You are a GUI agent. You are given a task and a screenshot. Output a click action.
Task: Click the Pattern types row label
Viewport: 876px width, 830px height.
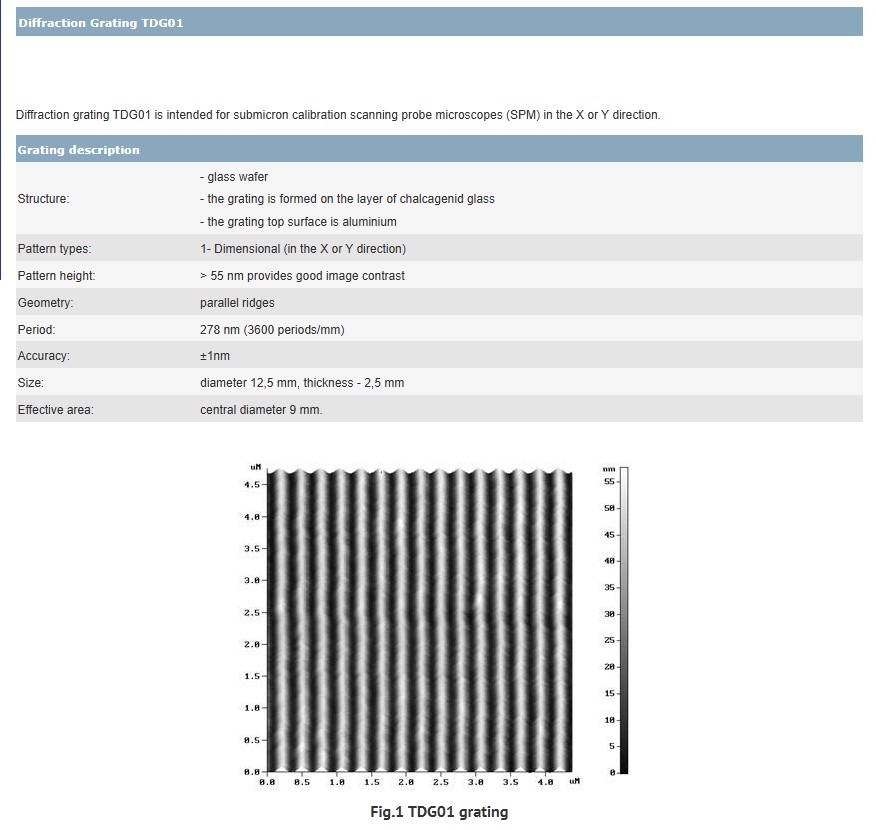tap(55, 249)
